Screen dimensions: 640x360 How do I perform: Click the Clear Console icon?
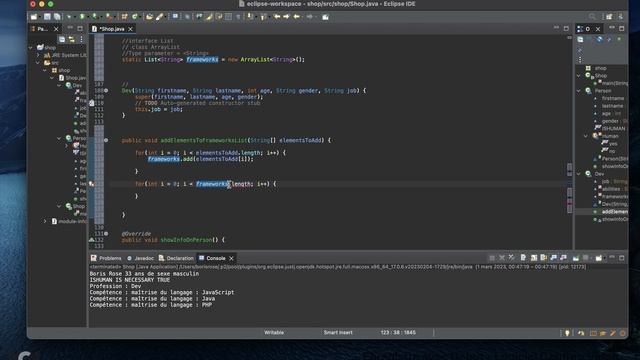pyautogui.click(x=523, y=258)
